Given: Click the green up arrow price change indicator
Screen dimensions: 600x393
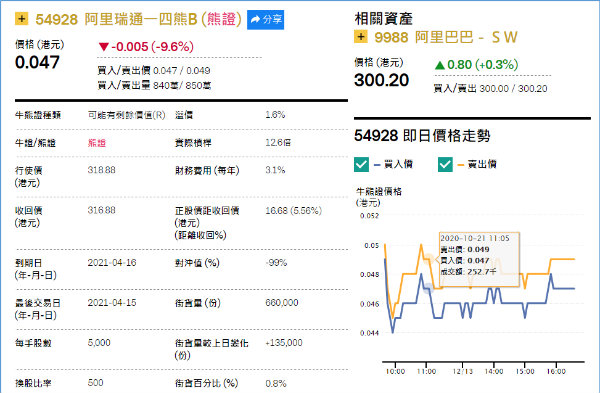Looking at the screenshot, I should [x=440, y=65].
